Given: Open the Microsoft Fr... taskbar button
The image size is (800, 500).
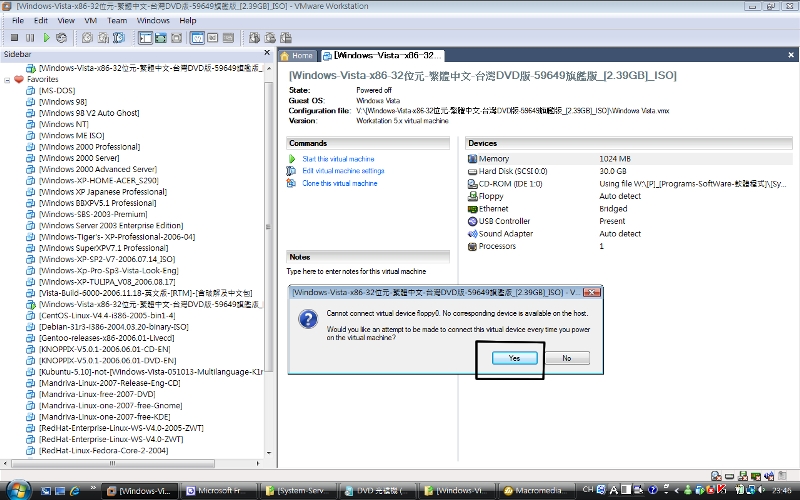Looking at the screenshot, I should point(218,491).
